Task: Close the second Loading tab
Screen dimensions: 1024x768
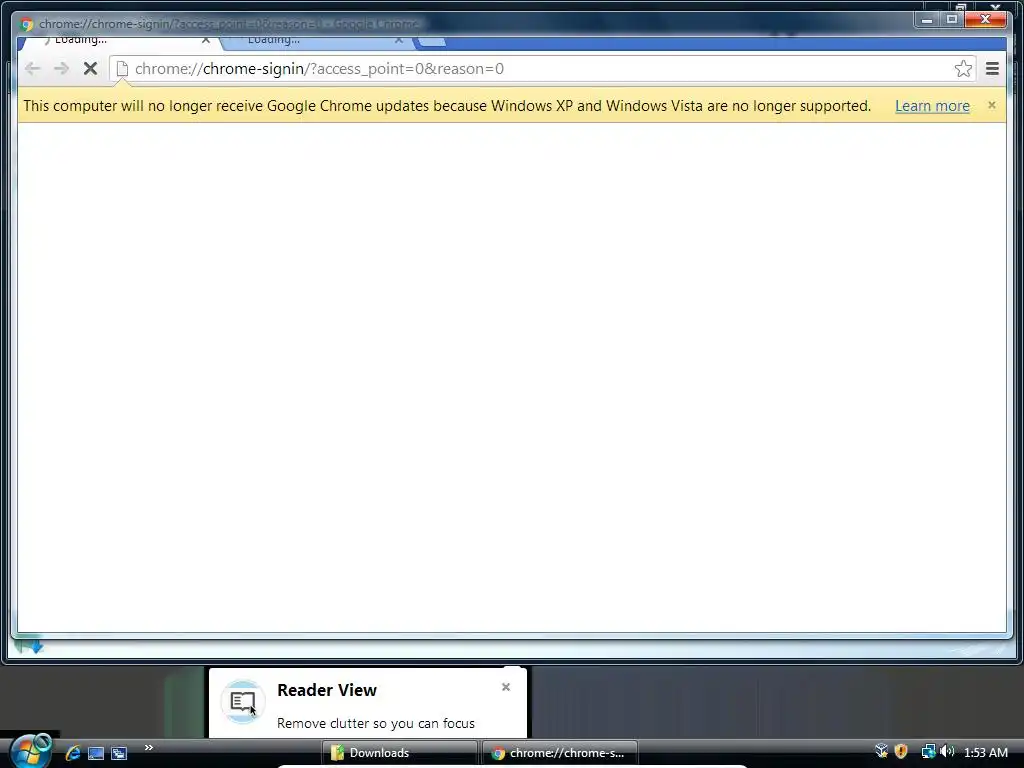Action: [399, 40]
